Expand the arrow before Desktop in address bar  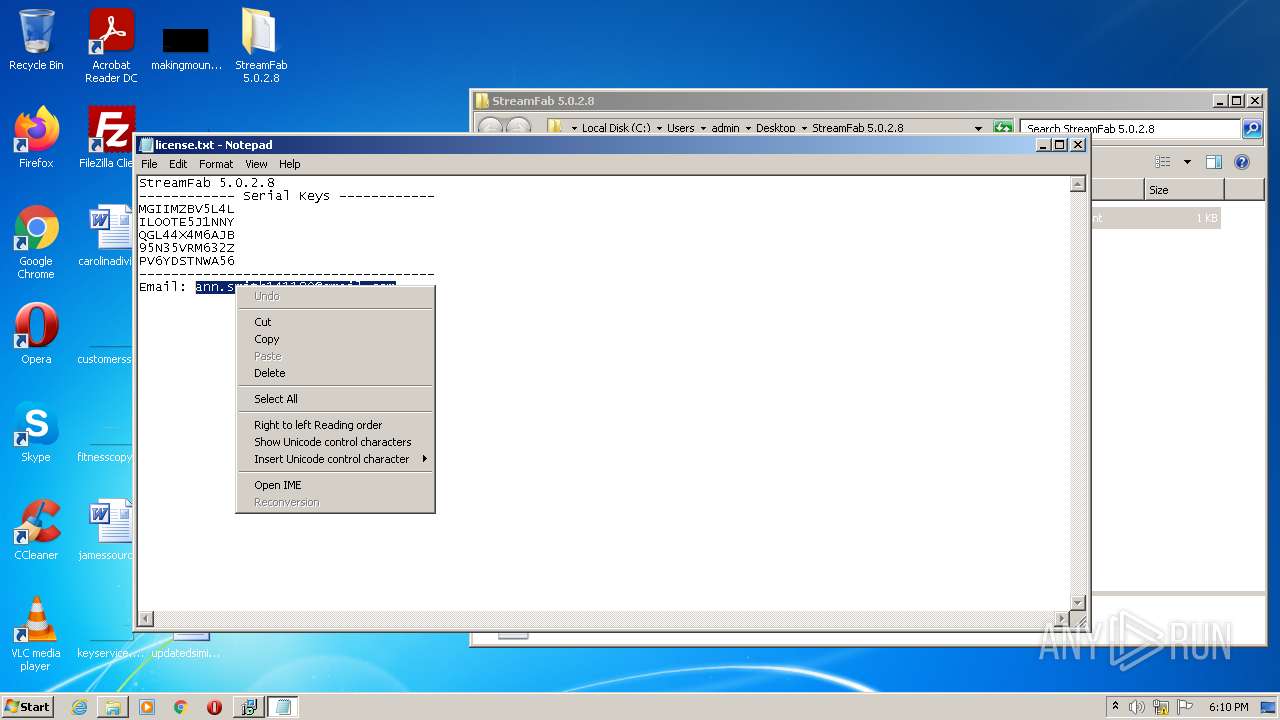tap(747, 128)
